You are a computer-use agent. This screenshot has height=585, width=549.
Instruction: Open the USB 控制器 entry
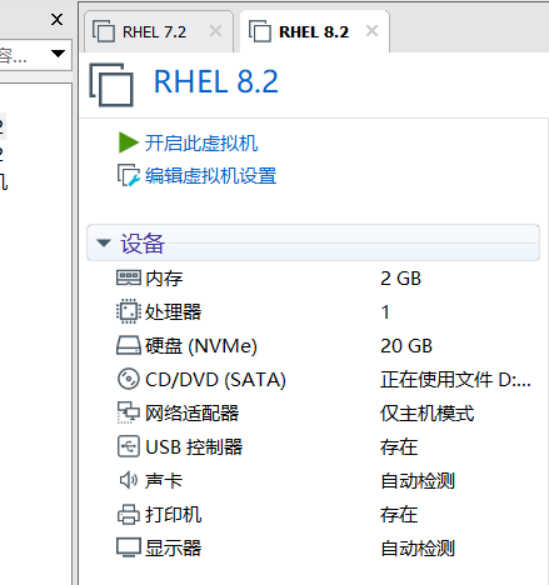[194, 447]
